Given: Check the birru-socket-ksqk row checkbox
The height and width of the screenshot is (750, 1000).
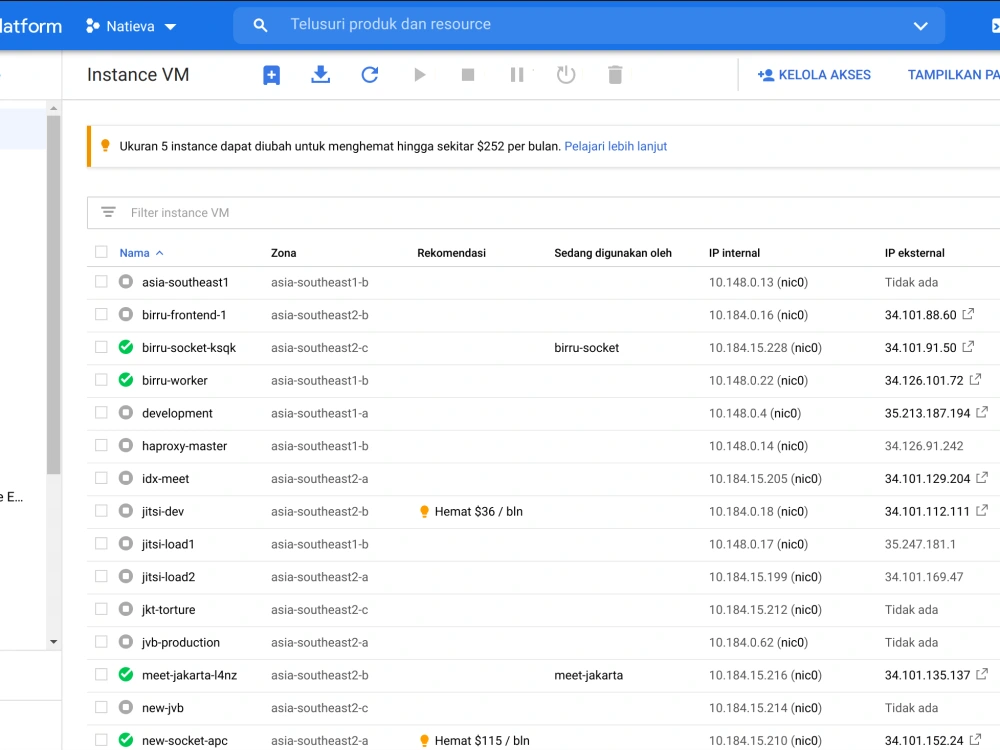Looking at the screenshot, I should pos(101,347).
